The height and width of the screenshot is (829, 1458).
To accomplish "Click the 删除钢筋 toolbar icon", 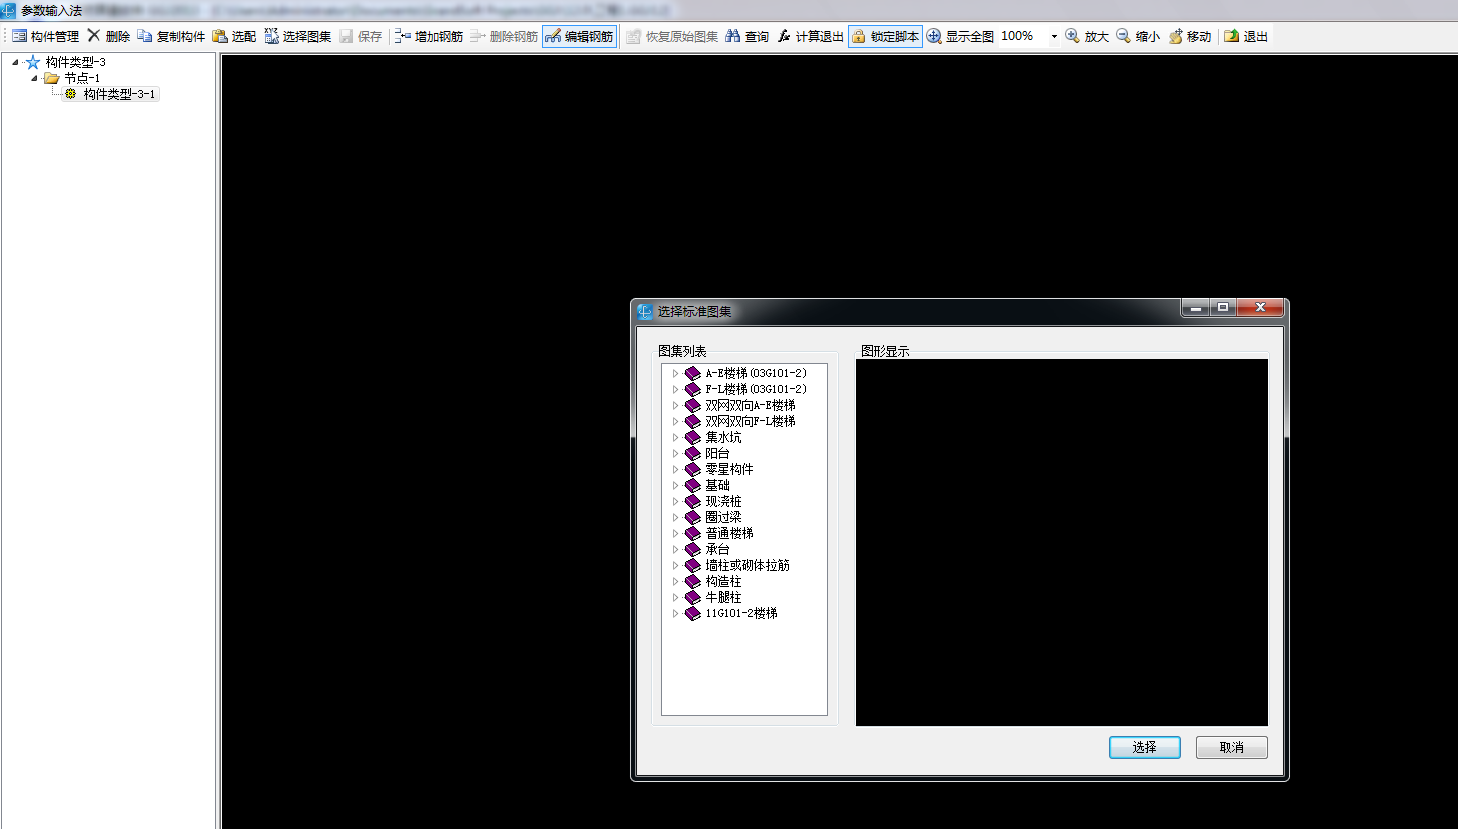I will (477, 36).
